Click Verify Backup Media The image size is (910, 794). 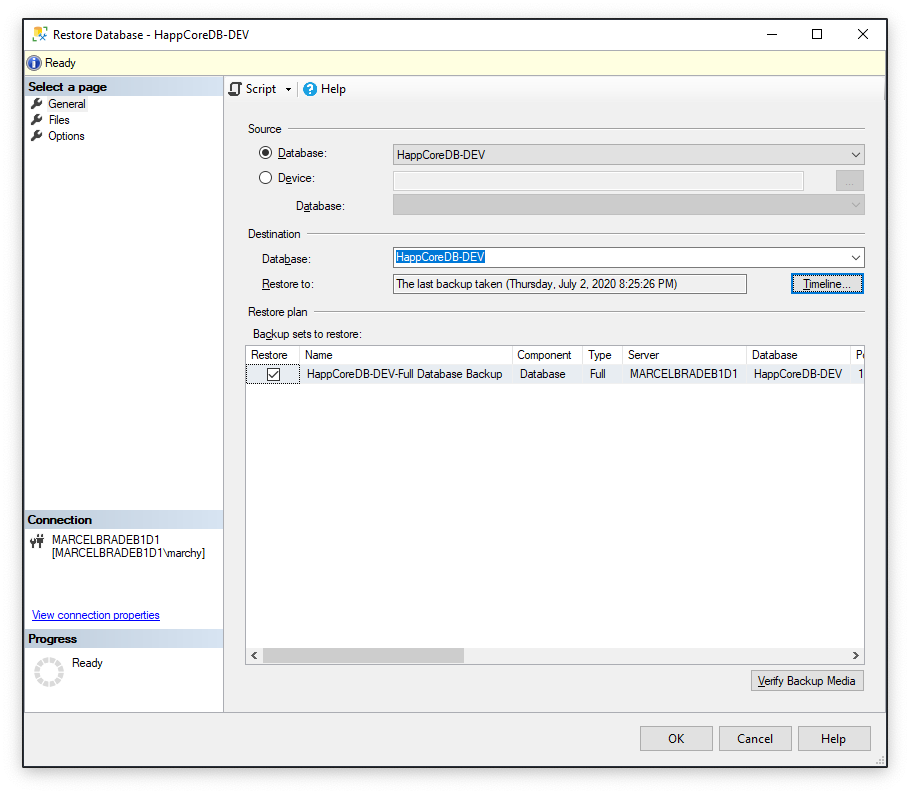(807, 680)
